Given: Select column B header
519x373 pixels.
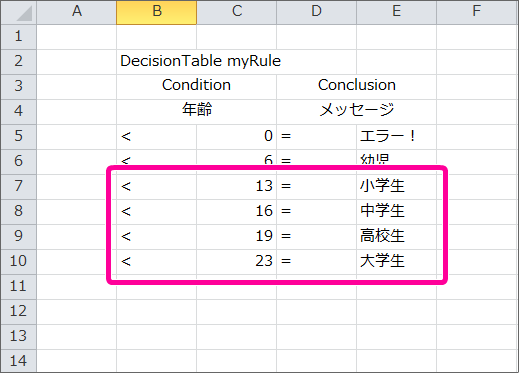Looking at the screenshot, I should (x=157, y=12).
